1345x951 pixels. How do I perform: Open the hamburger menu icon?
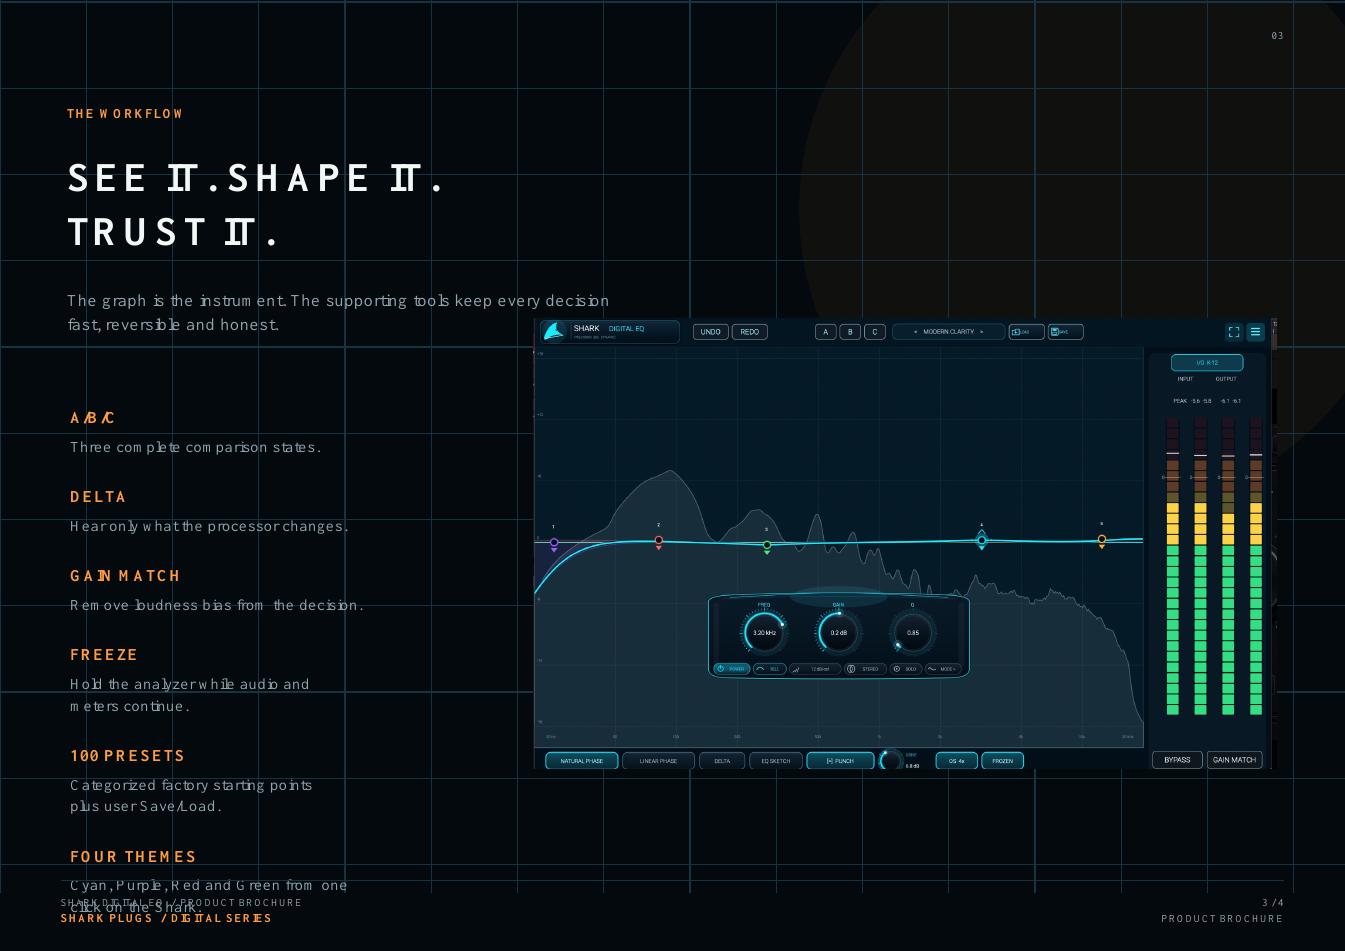pos(1256,332)
